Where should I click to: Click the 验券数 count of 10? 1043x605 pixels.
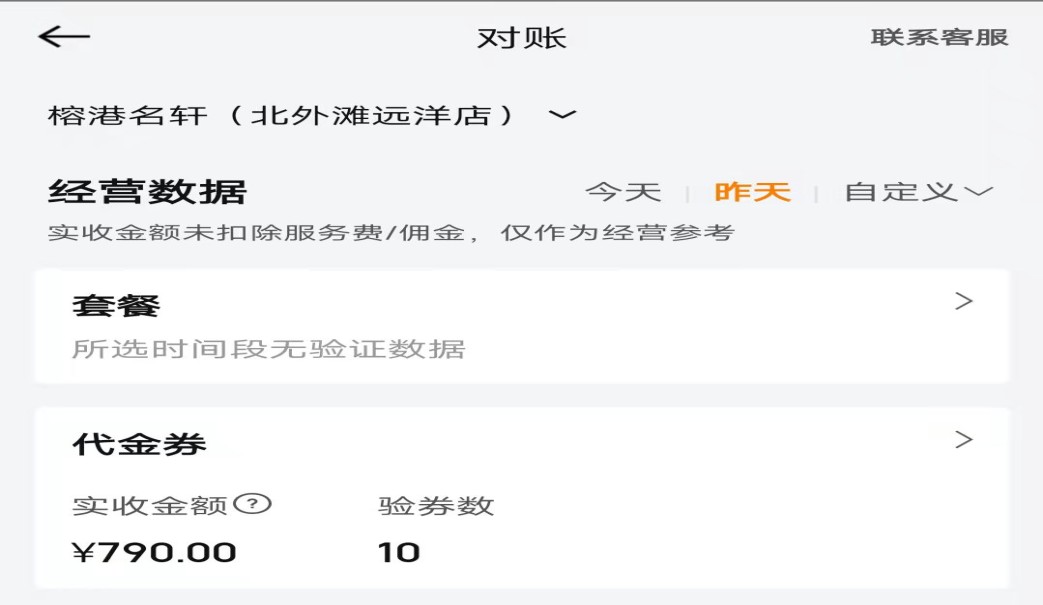coord(399,552)
